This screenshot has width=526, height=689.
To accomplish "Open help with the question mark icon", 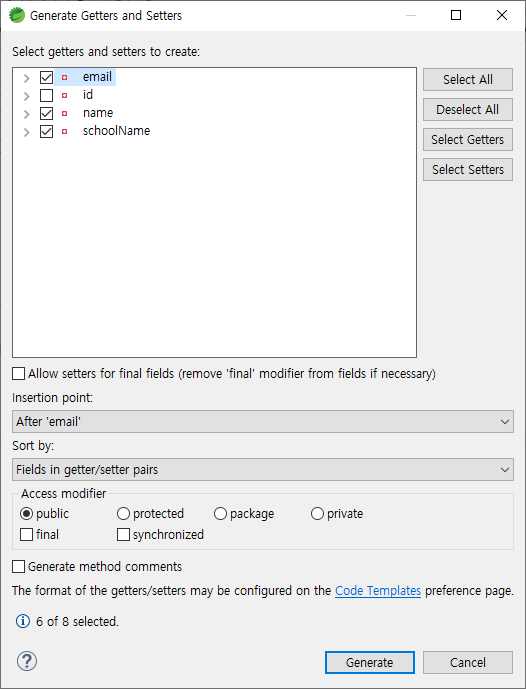I will [27, 661].
